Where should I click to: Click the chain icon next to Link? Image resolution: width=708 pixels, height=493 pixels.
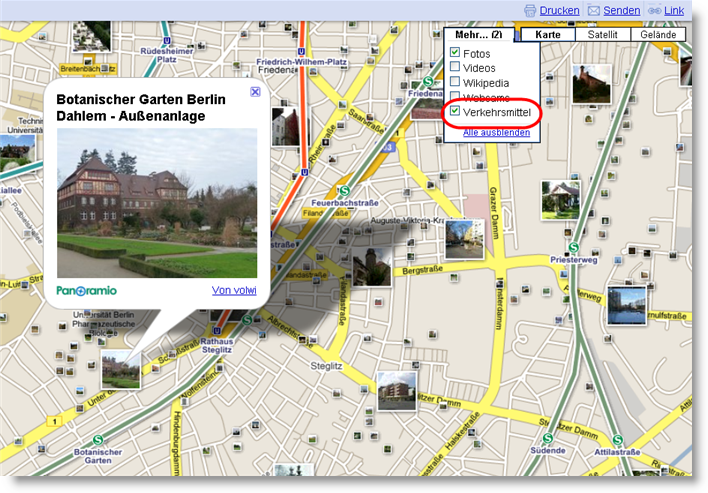coord(654,11)
